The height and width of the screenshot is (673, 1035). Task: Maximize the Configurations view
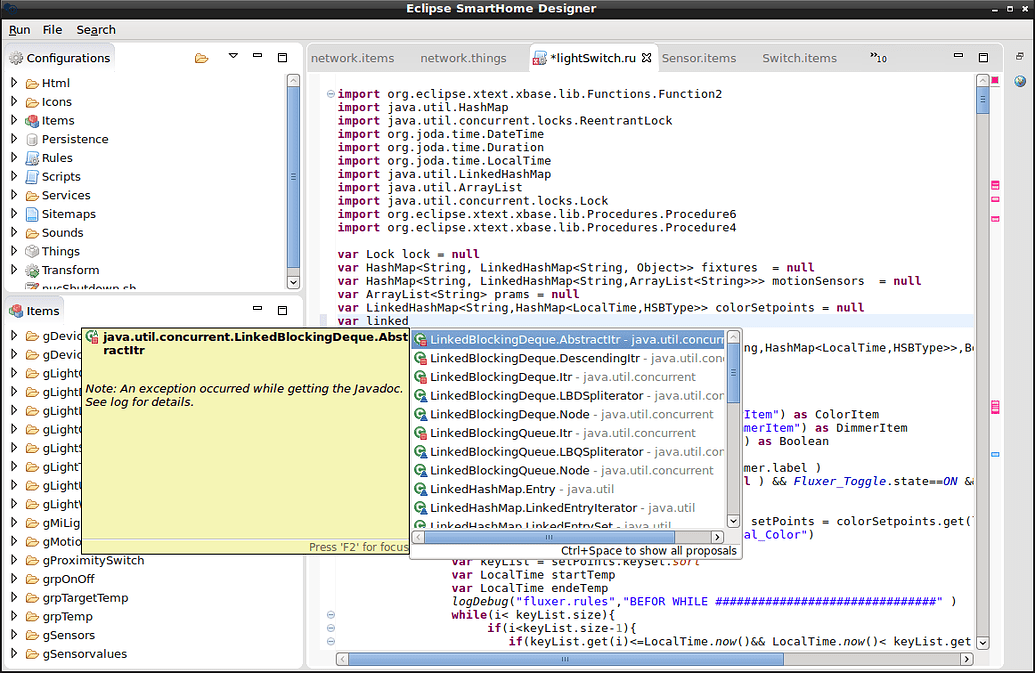(x=284, y=57)
